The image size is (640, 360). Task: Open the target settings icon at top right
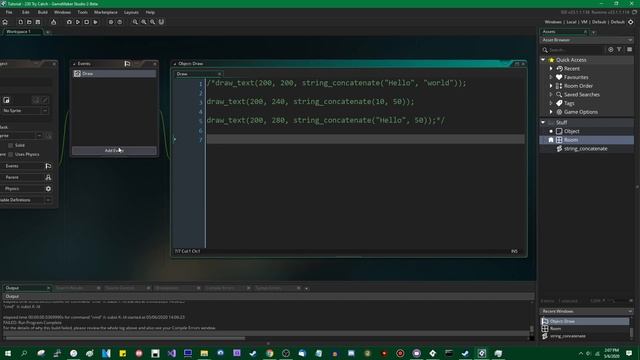tap(631, 22)
